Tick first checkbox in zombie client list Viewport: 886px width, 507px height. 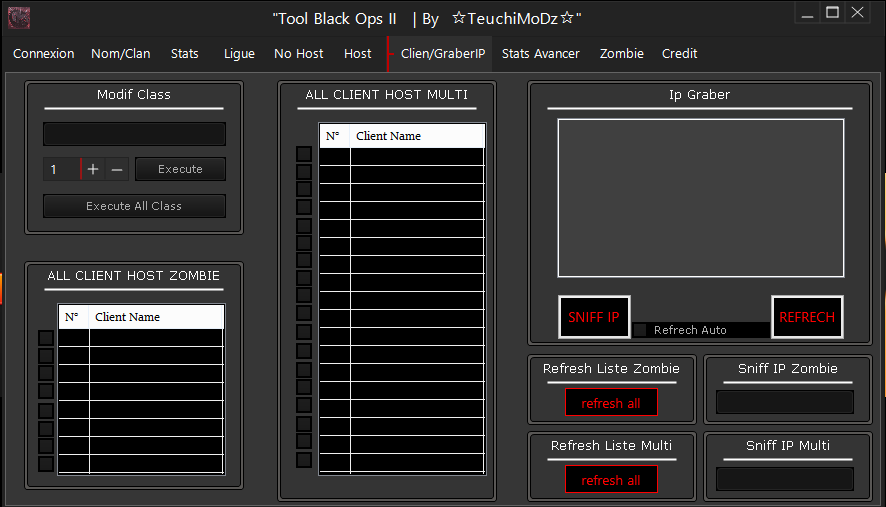pyautogui.click(x=46, y=338)
